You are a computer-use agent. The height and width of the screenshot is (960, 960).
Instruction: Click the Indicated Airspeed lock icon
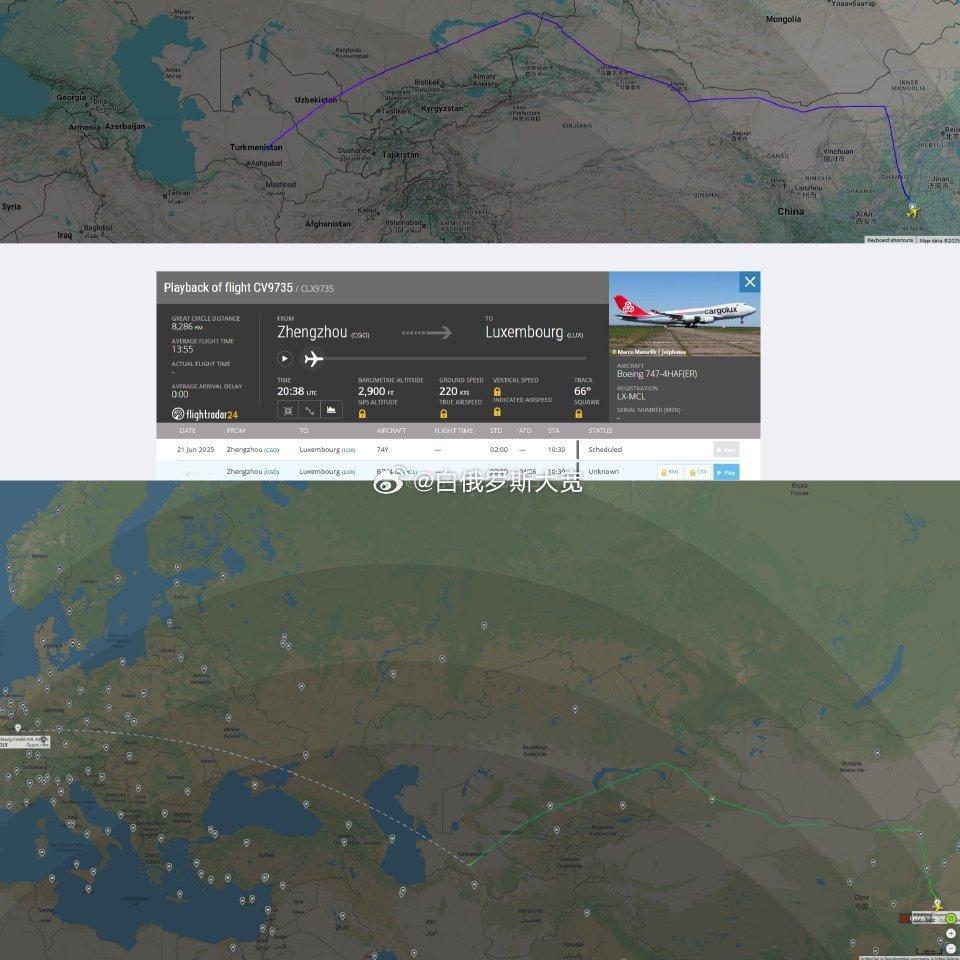coord(497,412)
